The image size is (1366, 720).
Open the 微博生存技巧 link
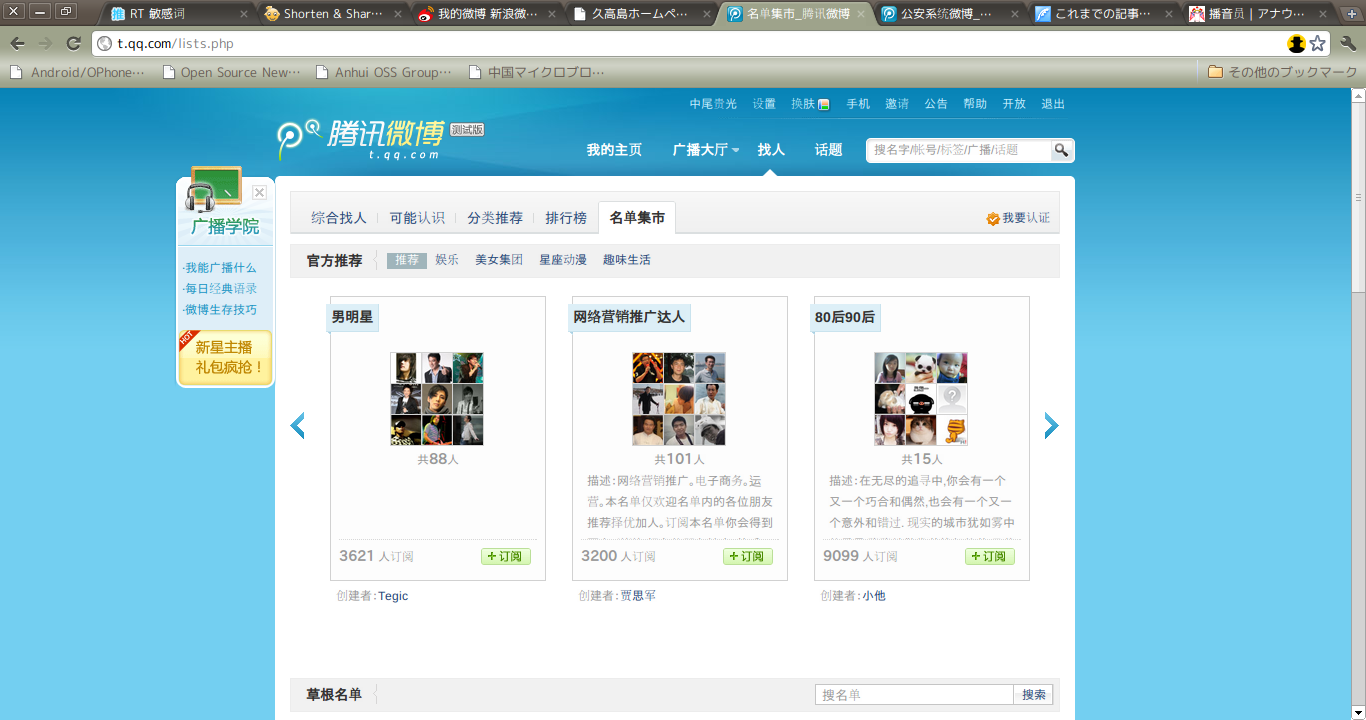pyautogui.click(x=220, y=310)
